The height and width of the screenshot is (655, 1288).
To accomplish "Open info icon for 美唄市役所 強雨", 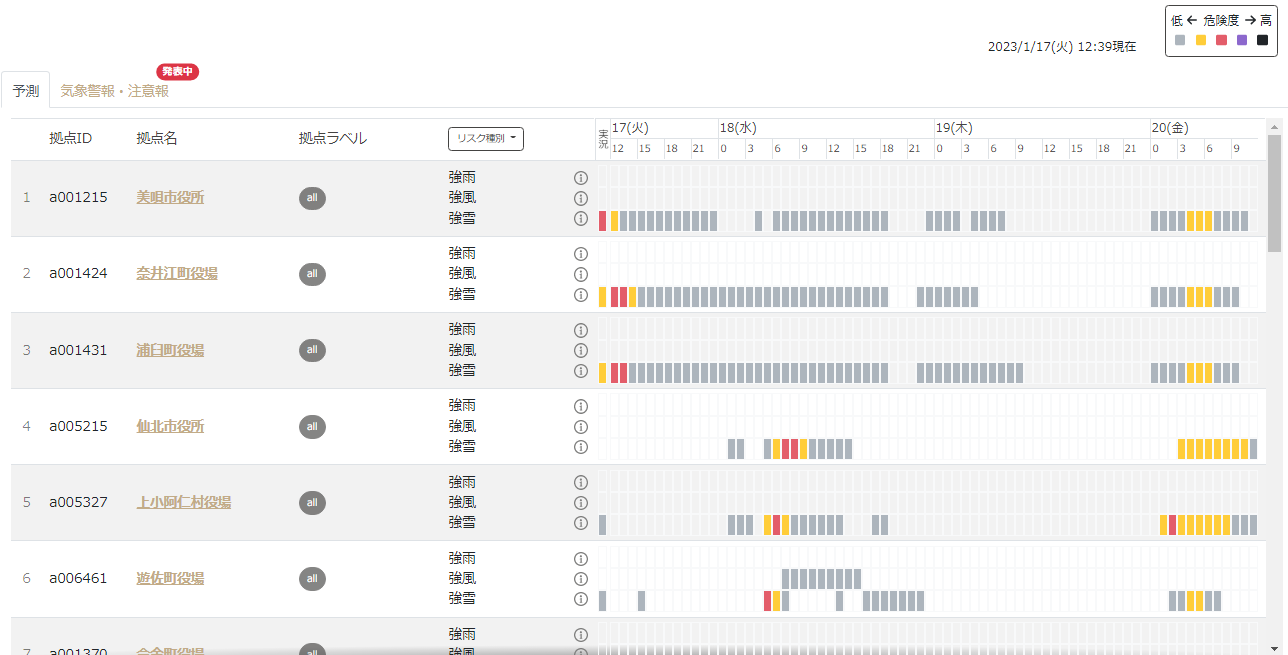I will point(580,178).
